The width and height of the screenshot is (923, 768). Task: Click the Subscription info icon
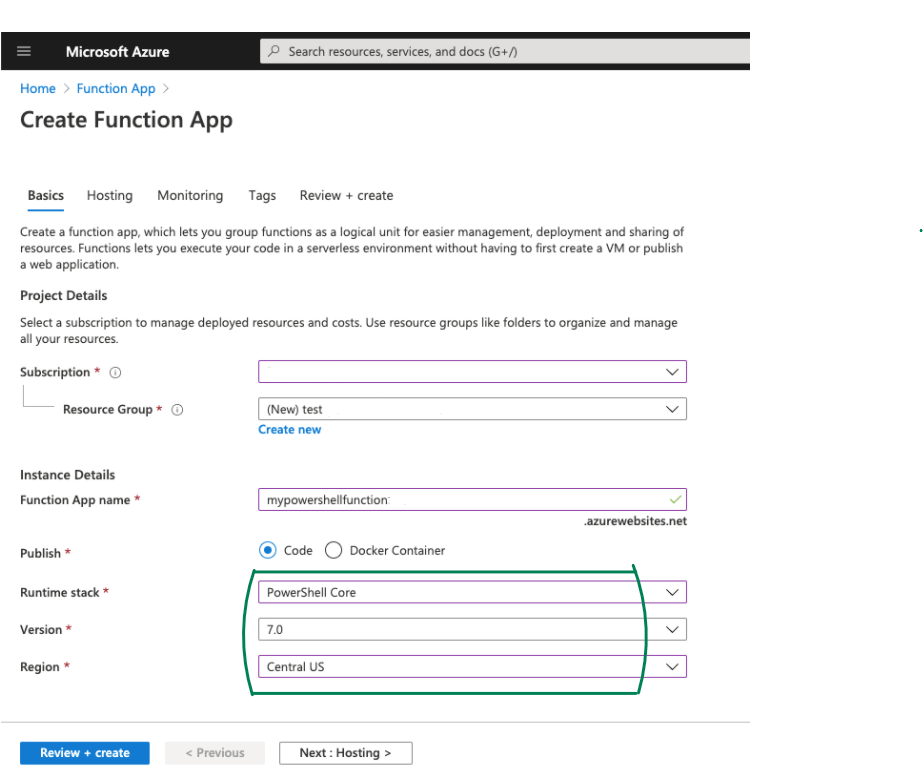[x=115, y=373]
